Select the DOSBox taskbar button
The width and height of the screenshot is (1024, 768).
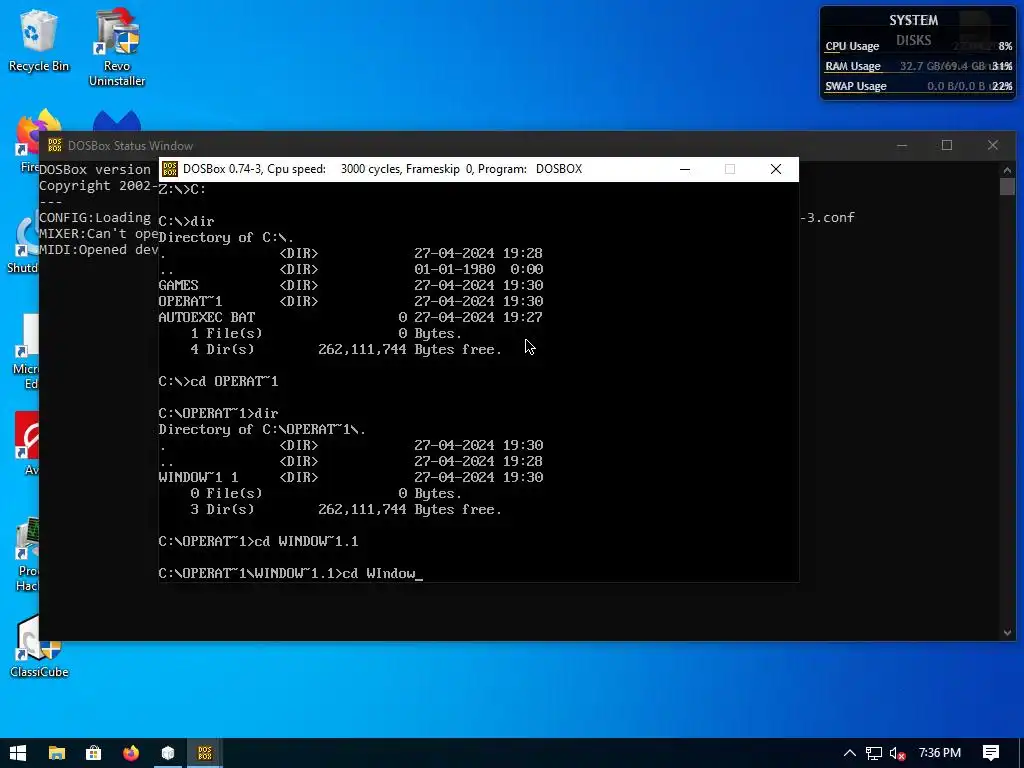pos(205,753)
